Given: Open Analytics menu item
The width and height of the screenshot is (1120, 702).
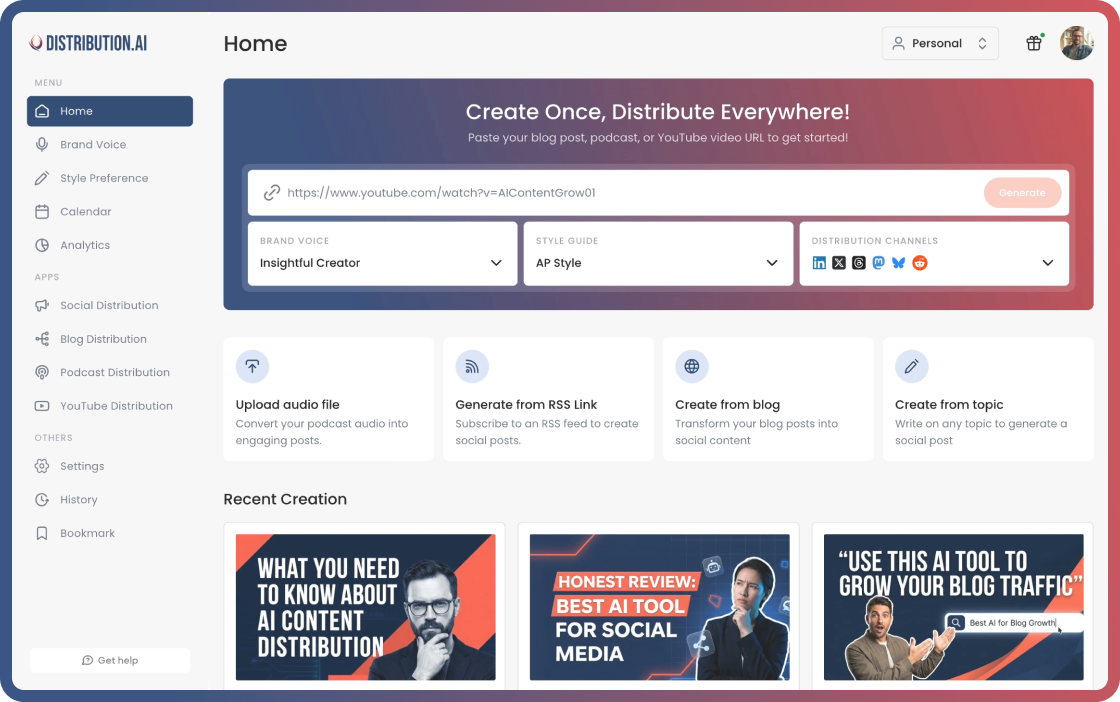Looking at the screenshot, I should [110, 245].
